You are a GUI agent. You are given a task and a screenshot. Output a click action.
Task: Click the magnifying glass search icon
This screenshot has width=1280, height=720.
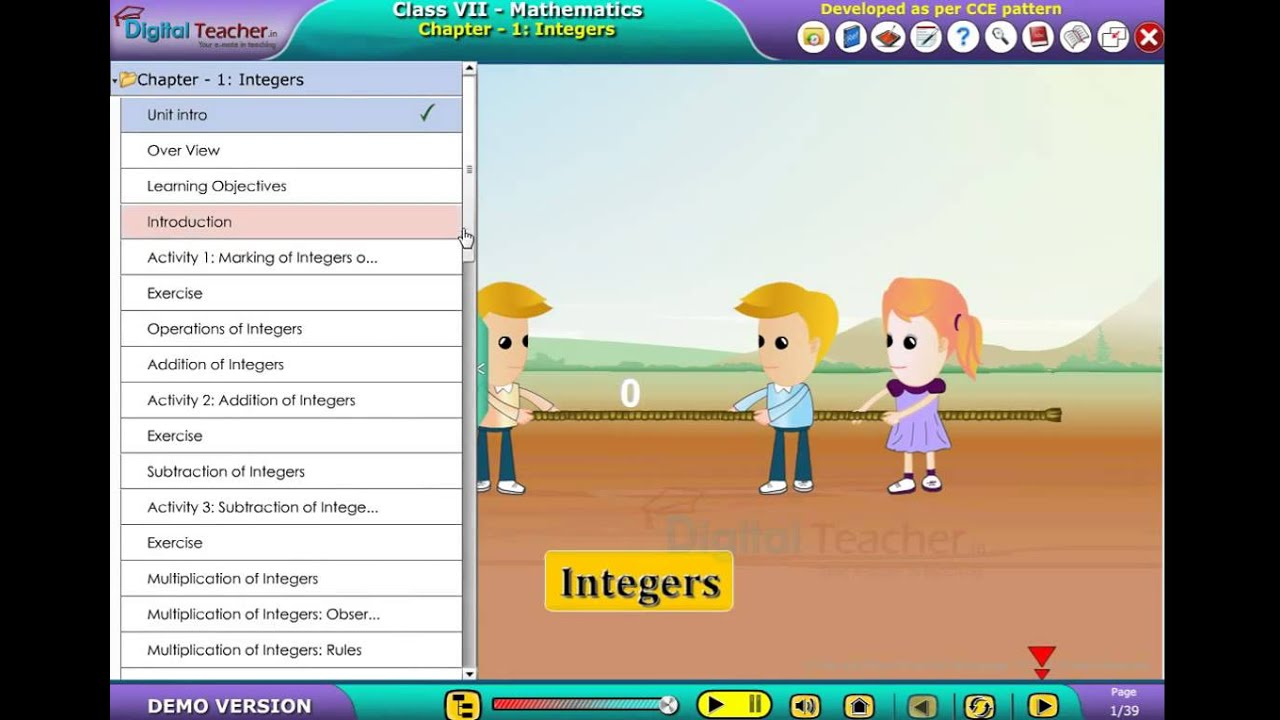[x=1000, y=38]
